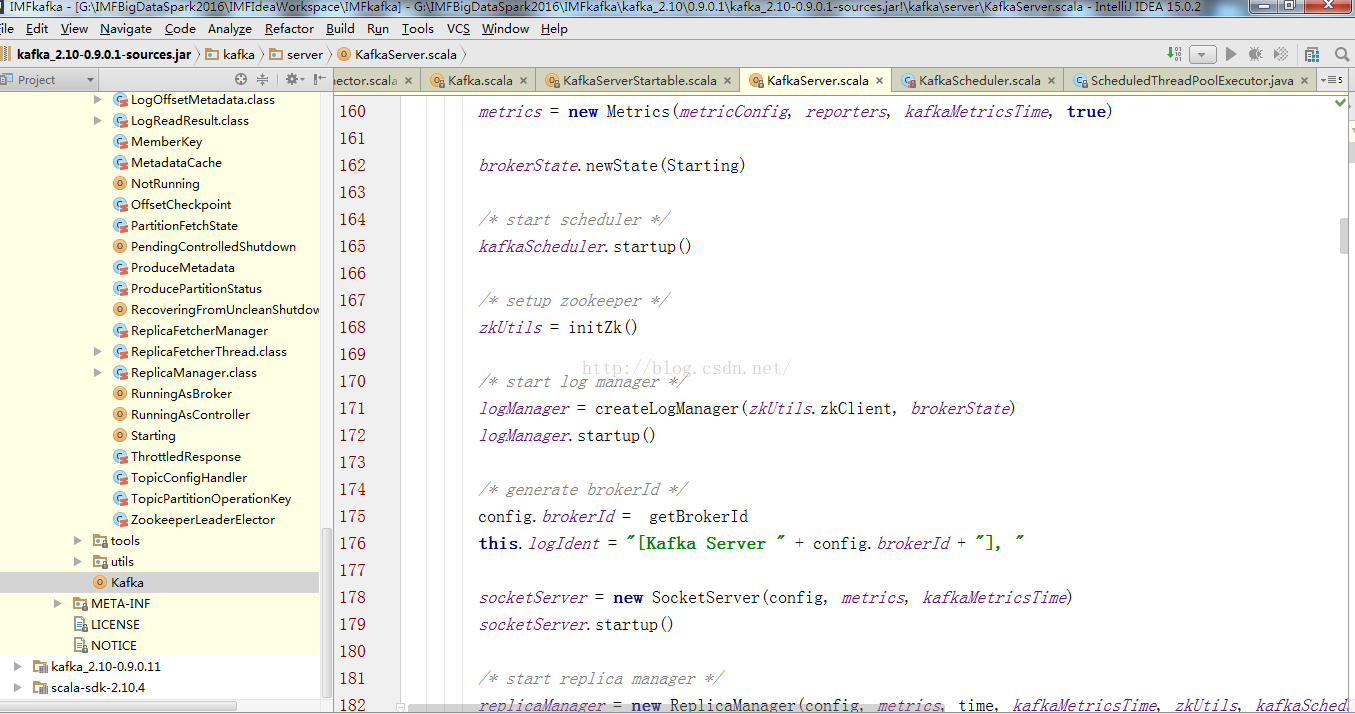Expand LogReadResult.class node

[x=97, y=121]
